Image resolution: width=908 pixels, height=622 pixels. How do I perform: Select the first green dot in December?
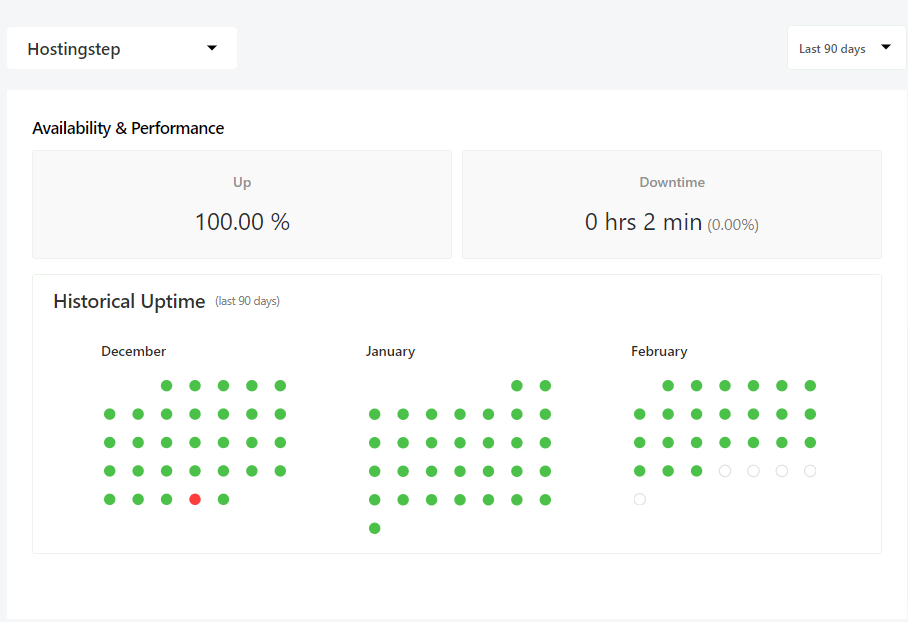coord(167,386)
